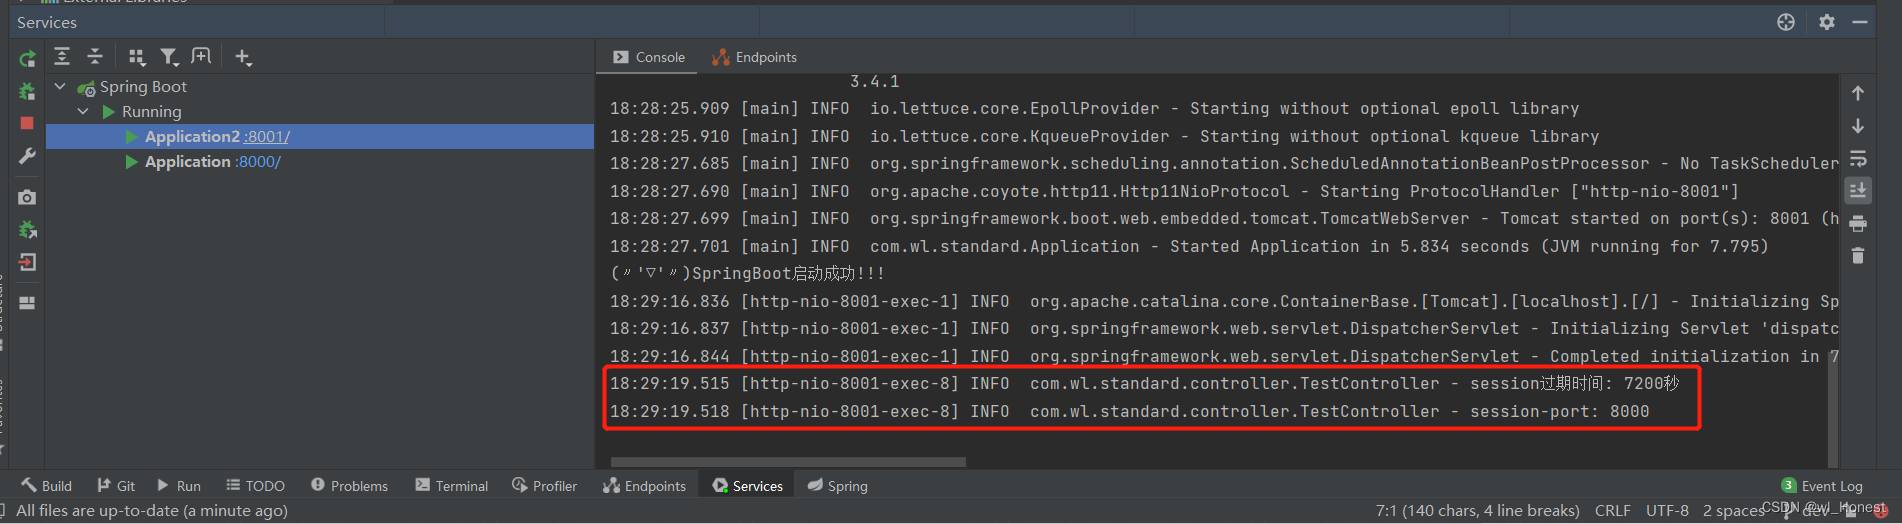Screen dimensions: 1902x524
Task: Click the Tomcat started on port(s) line
Action: (1224, 219)
